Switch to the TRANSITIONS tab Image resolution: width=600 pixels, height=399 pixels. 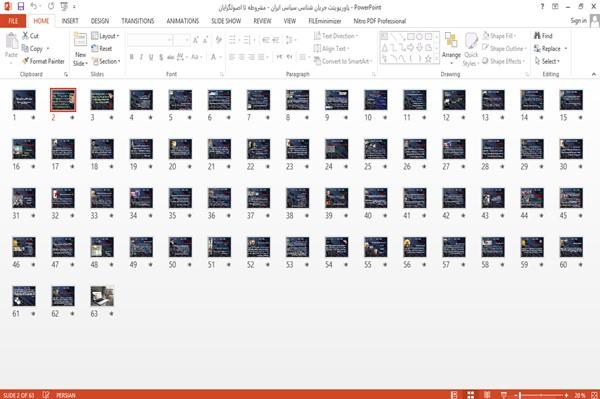(138, 21)
